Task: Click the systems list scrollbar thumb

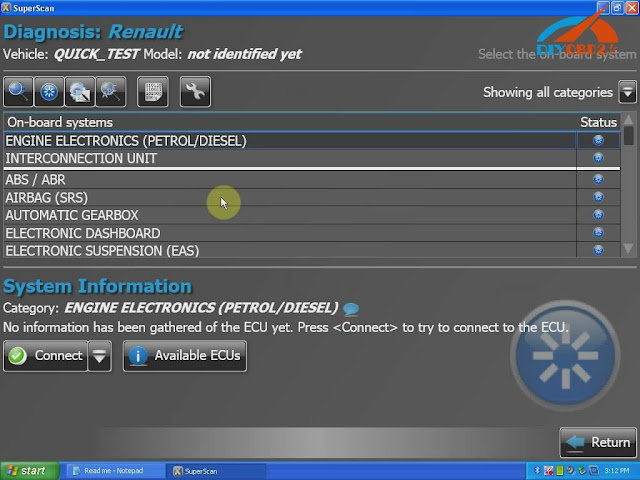Action: 629,136
